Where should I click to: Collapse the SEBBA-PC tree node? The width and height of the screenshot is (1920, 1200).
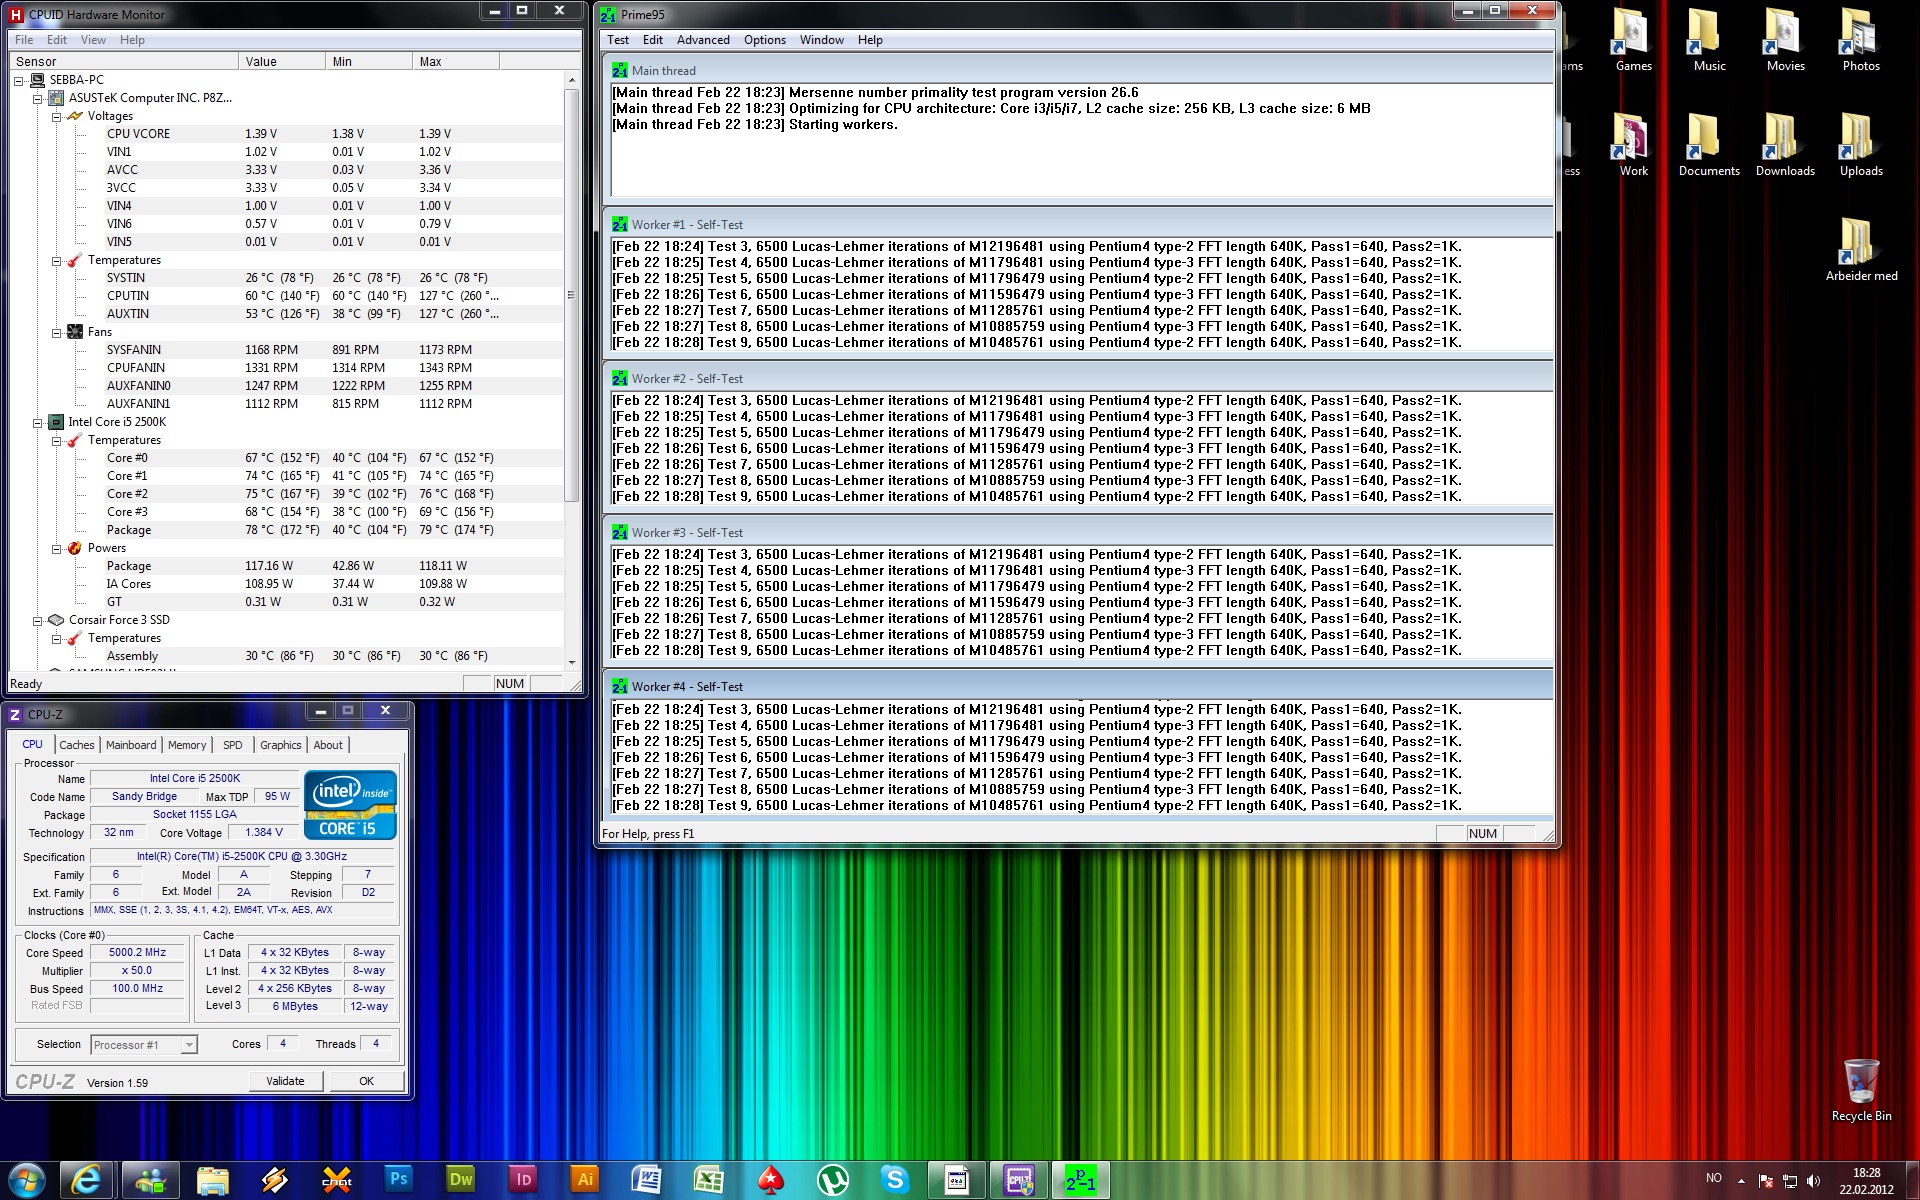(x=19, y=80)
